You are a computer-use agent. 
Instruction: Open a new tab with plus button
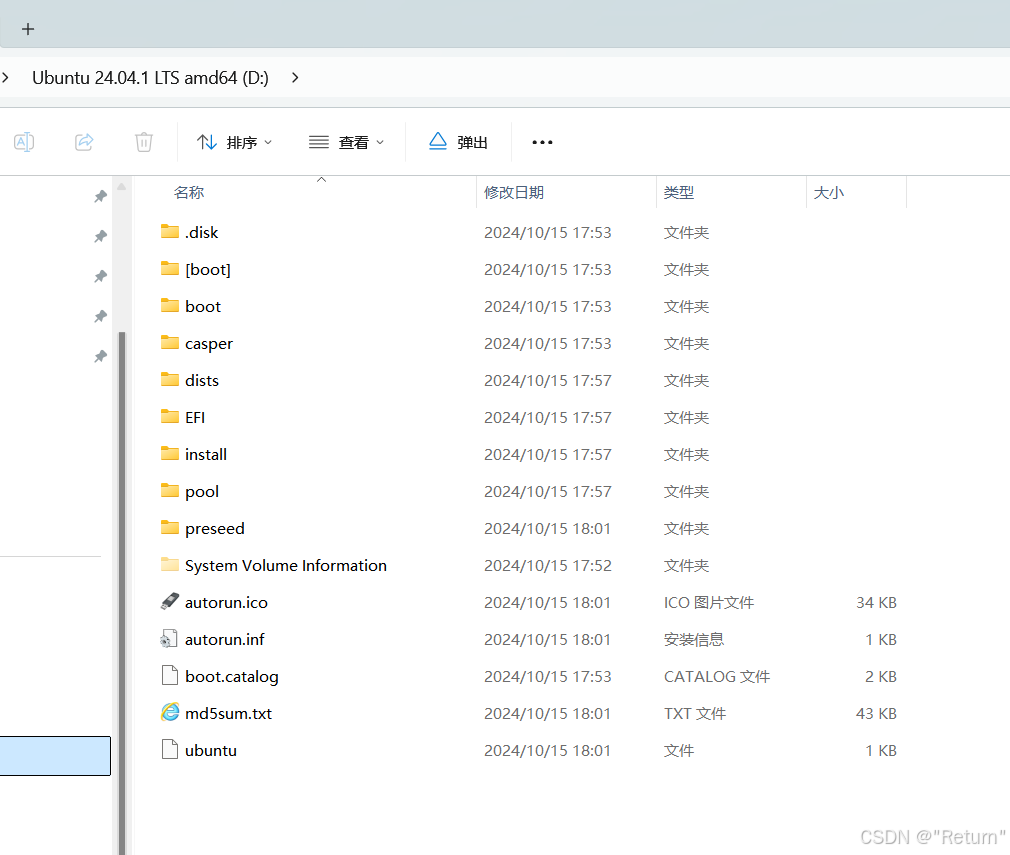tap(28, 29)
